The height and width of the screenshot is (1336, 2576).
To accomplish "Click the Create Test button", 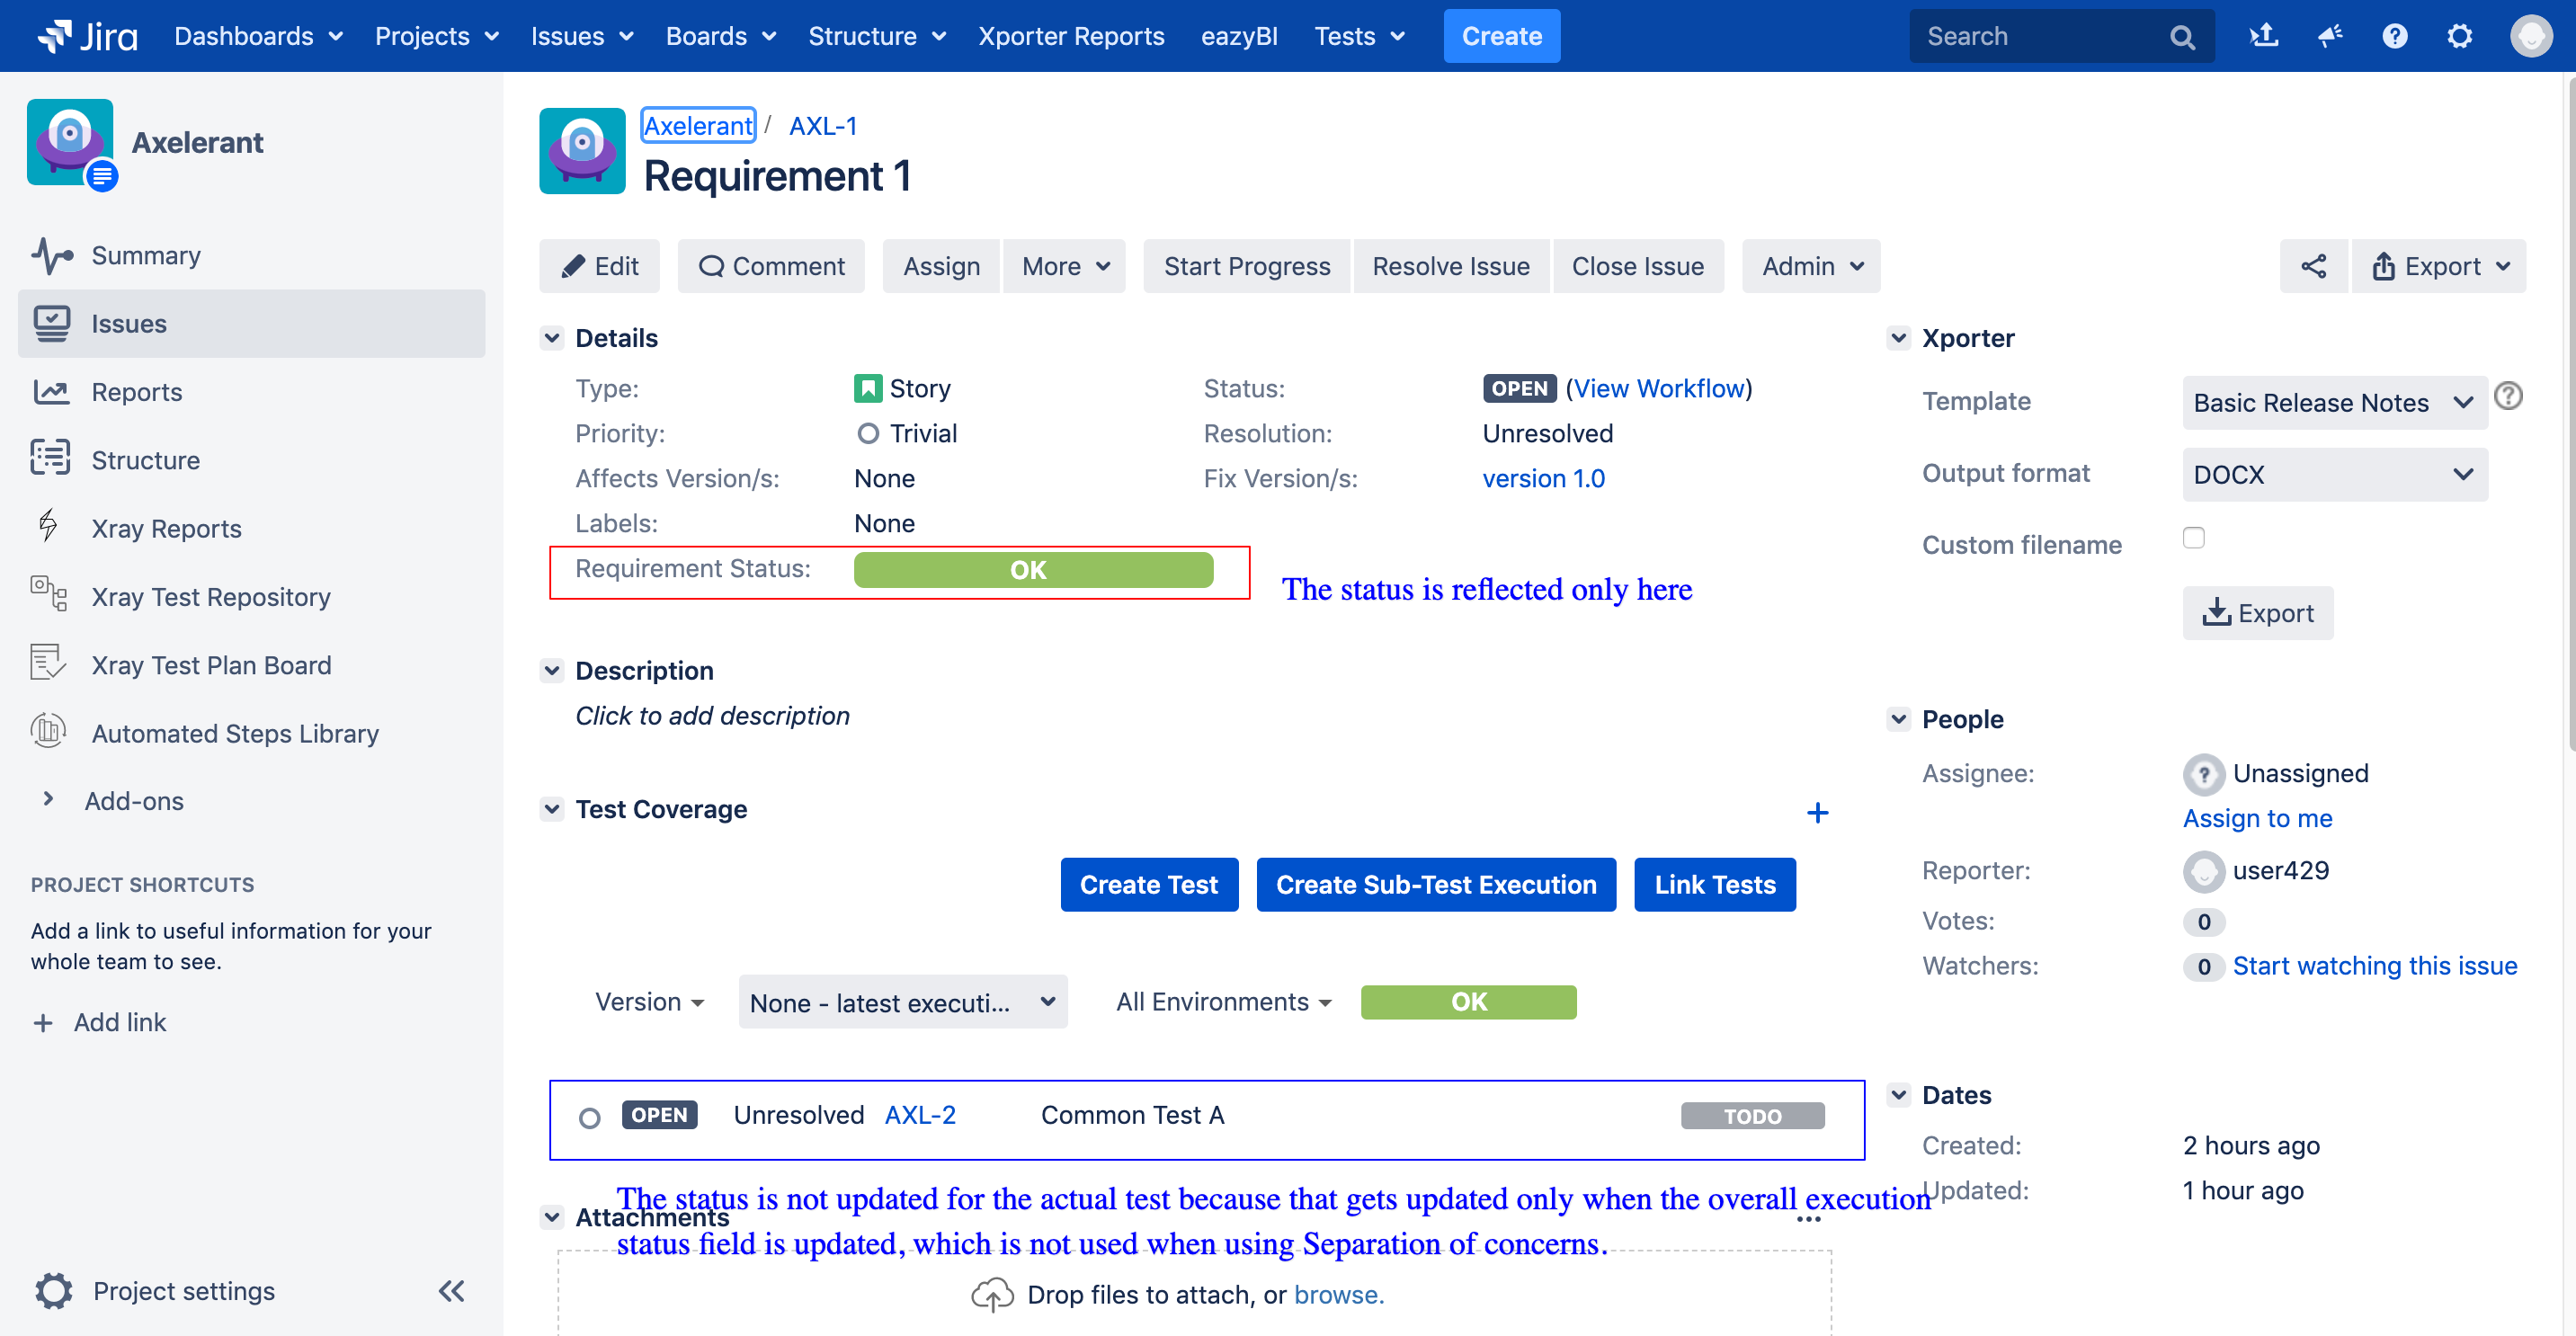I will pyautogui.click(x=1150, y=885).
